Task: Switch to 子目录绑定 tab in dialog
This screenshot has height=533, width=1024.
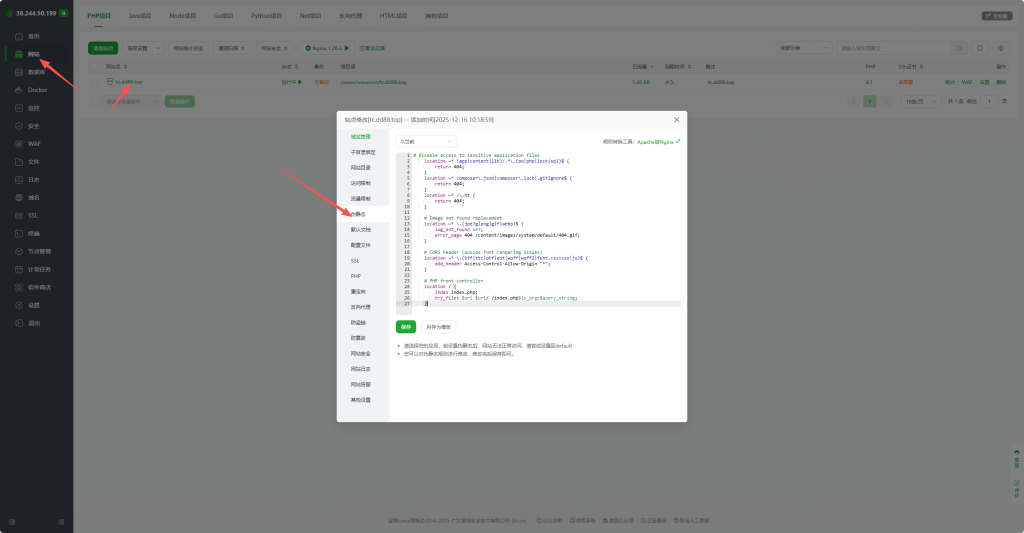Action: click(362, 152)
